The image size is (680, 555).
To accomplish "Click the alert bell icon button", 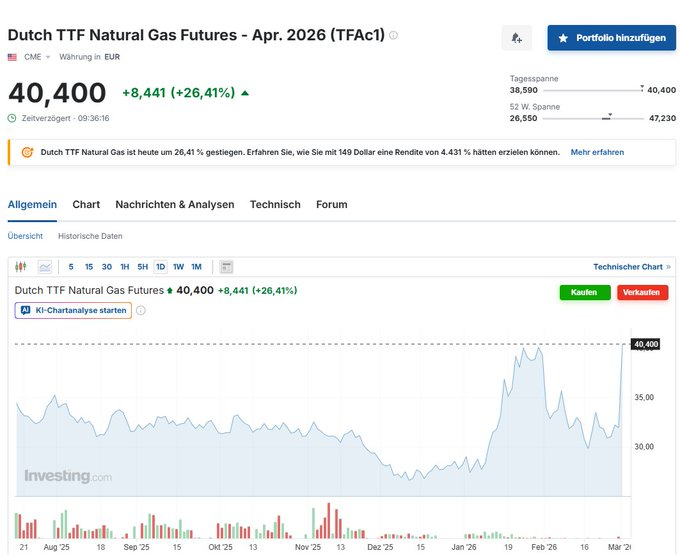I will point(516,38).
